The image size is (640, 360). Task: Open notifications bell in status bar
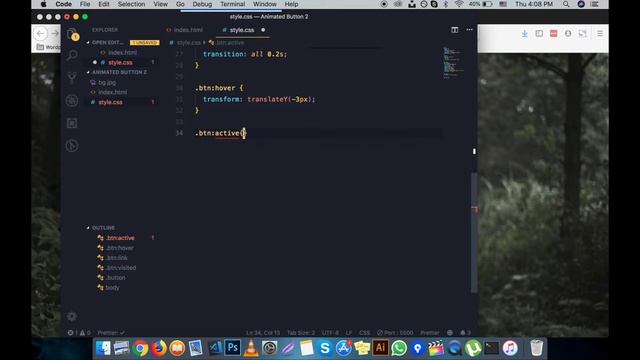465,333
